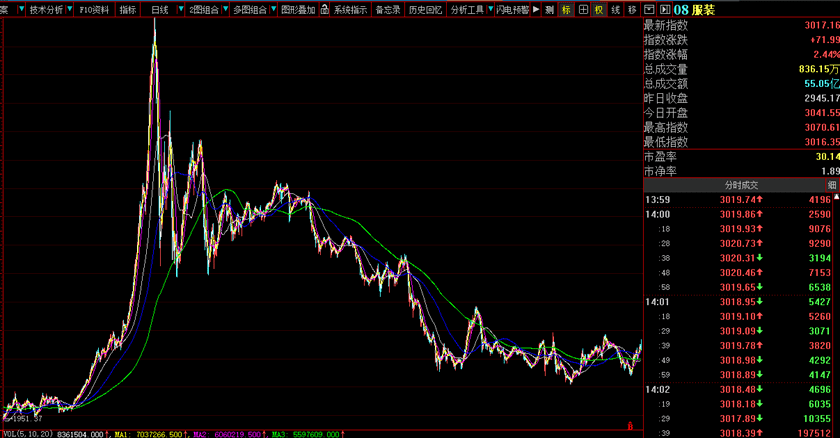Click the 备忘录 button

pyautogui.click(x=387, y=9)
